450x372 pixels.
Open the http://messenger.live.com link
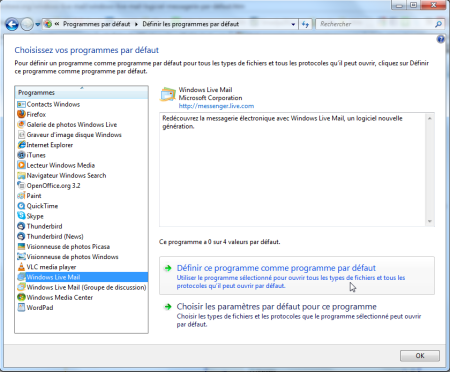point(216,106)
